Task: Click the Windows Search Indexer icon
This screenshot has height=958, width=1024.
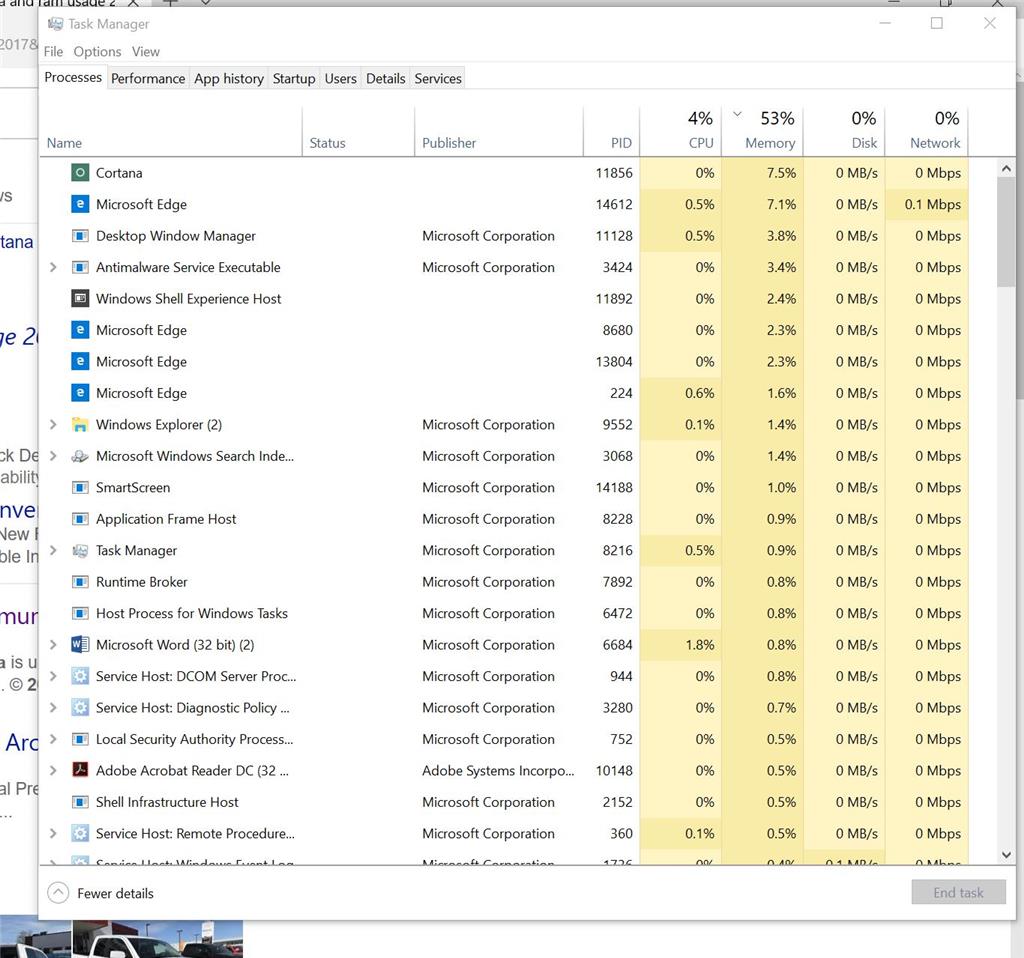Action: 80,456
